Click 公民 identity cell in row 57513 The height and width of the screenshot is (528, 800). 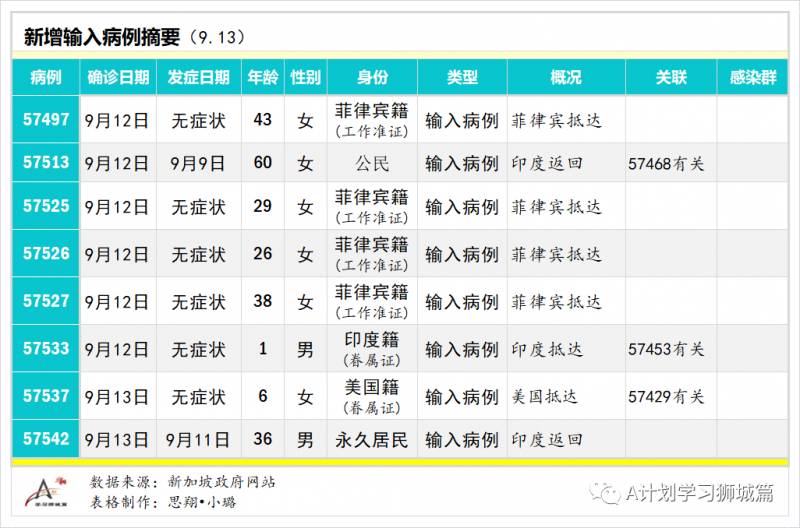pos(372,163)
